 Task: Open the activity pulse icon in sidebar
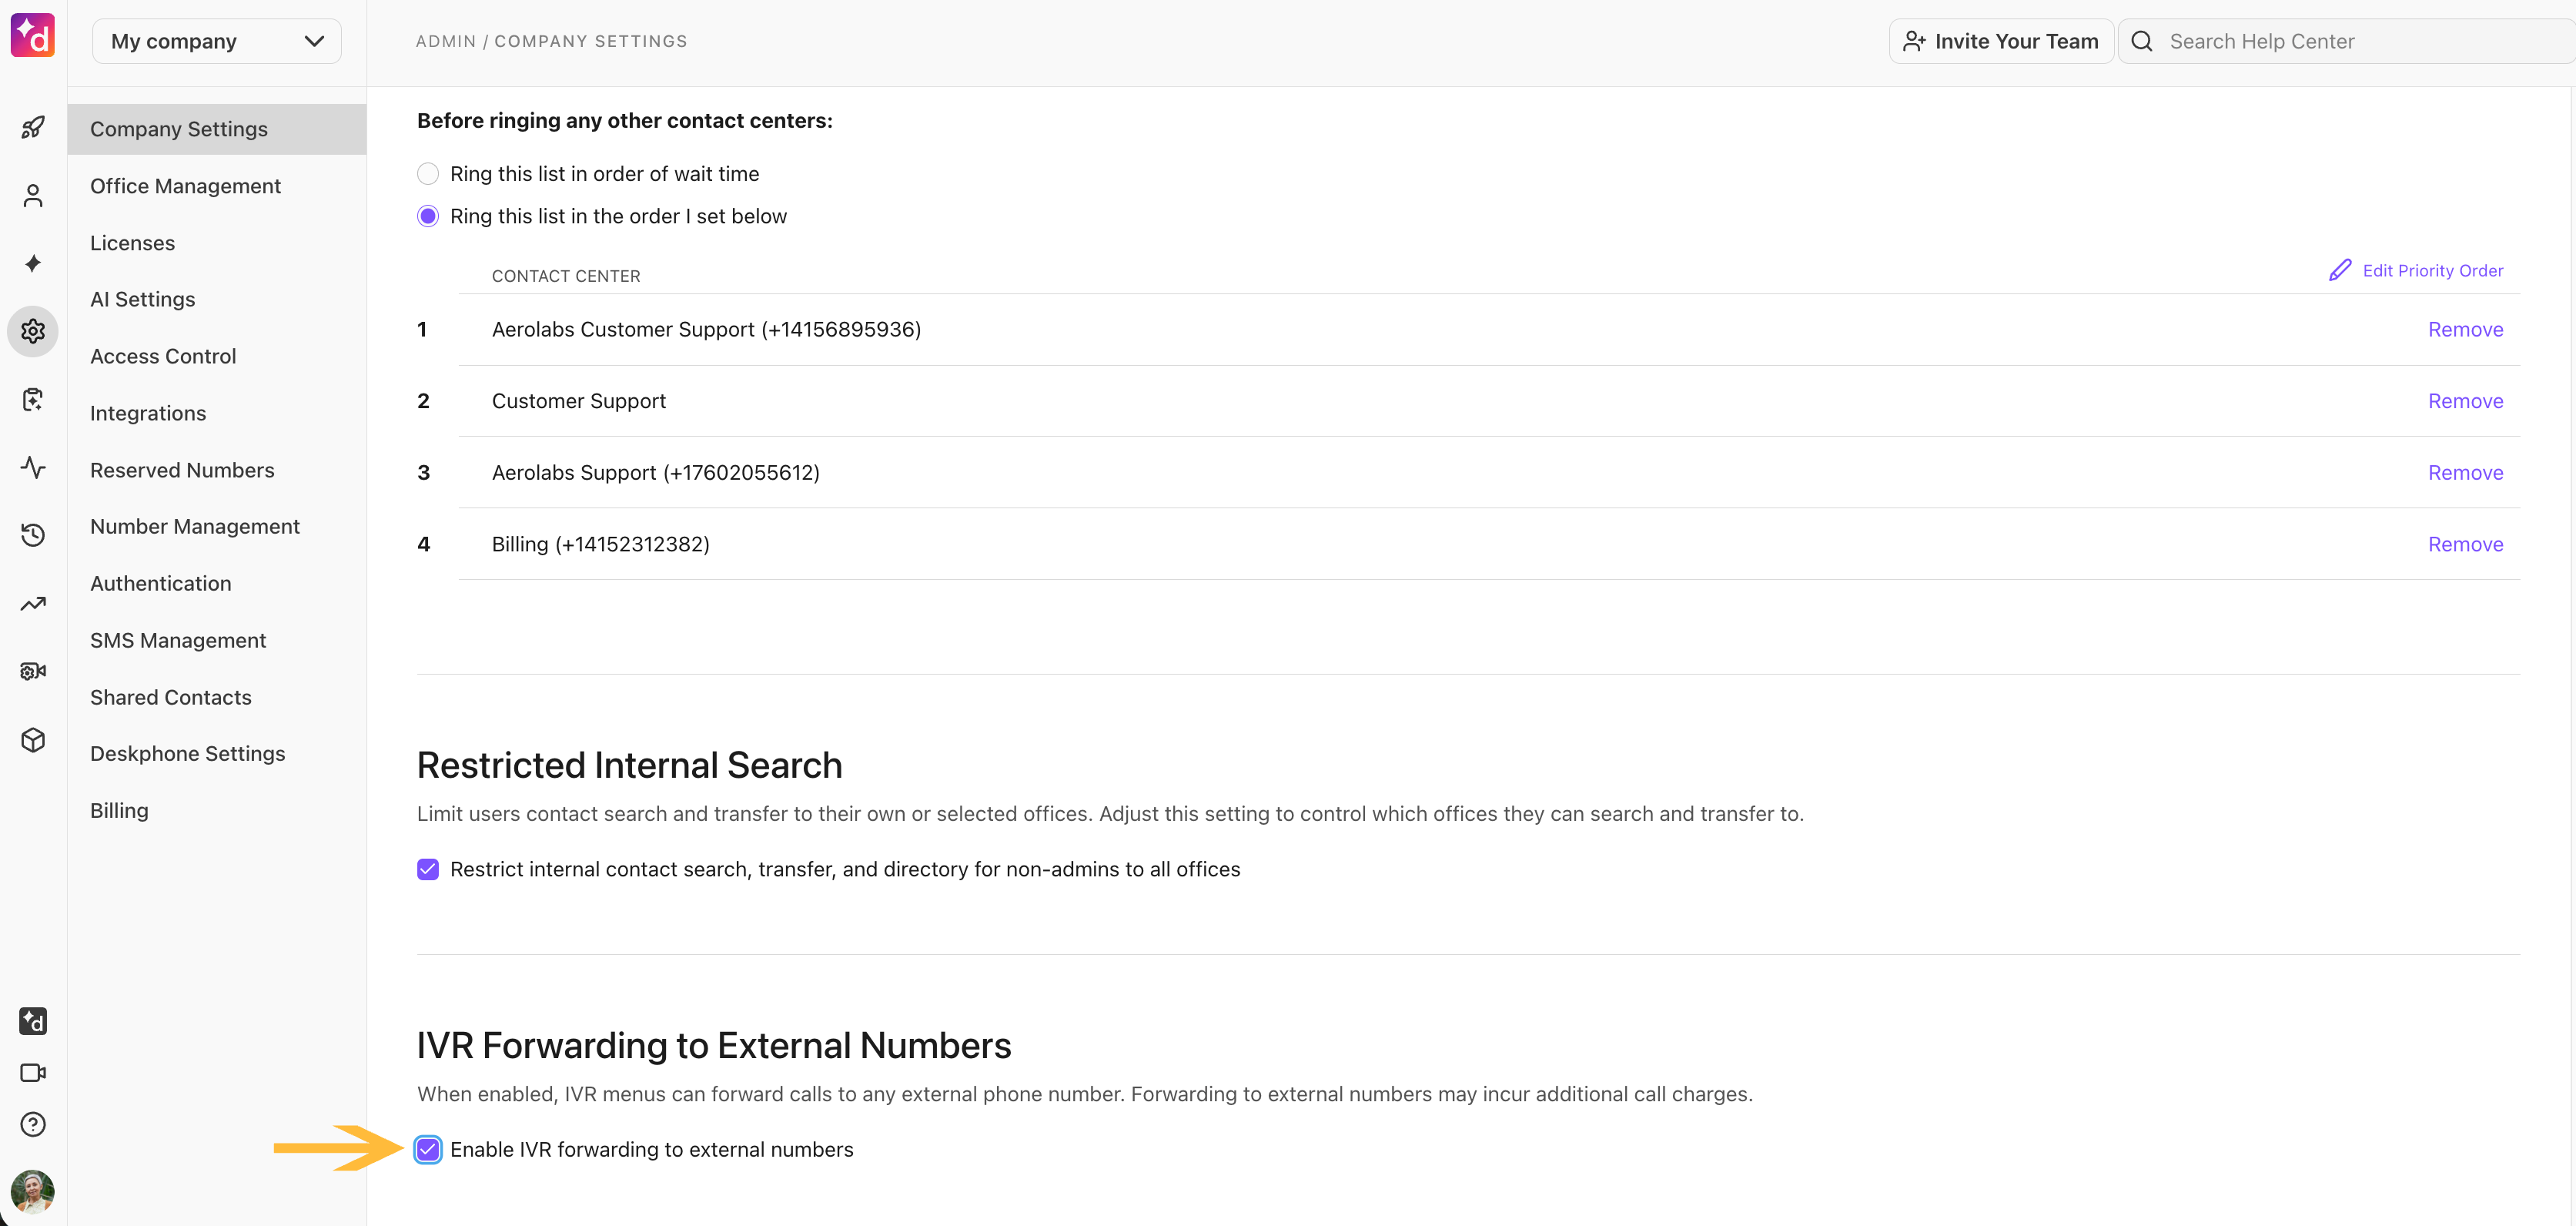[x=33, y=467]
